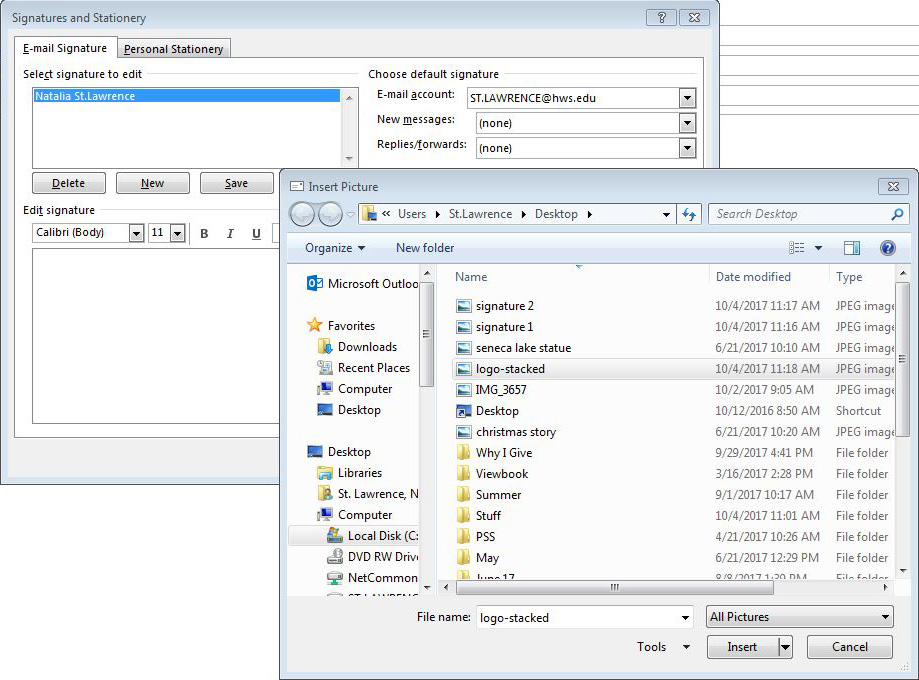Expand the Organize menu
Viewport: 919px width, 680px height.
[x=335, y=248]
